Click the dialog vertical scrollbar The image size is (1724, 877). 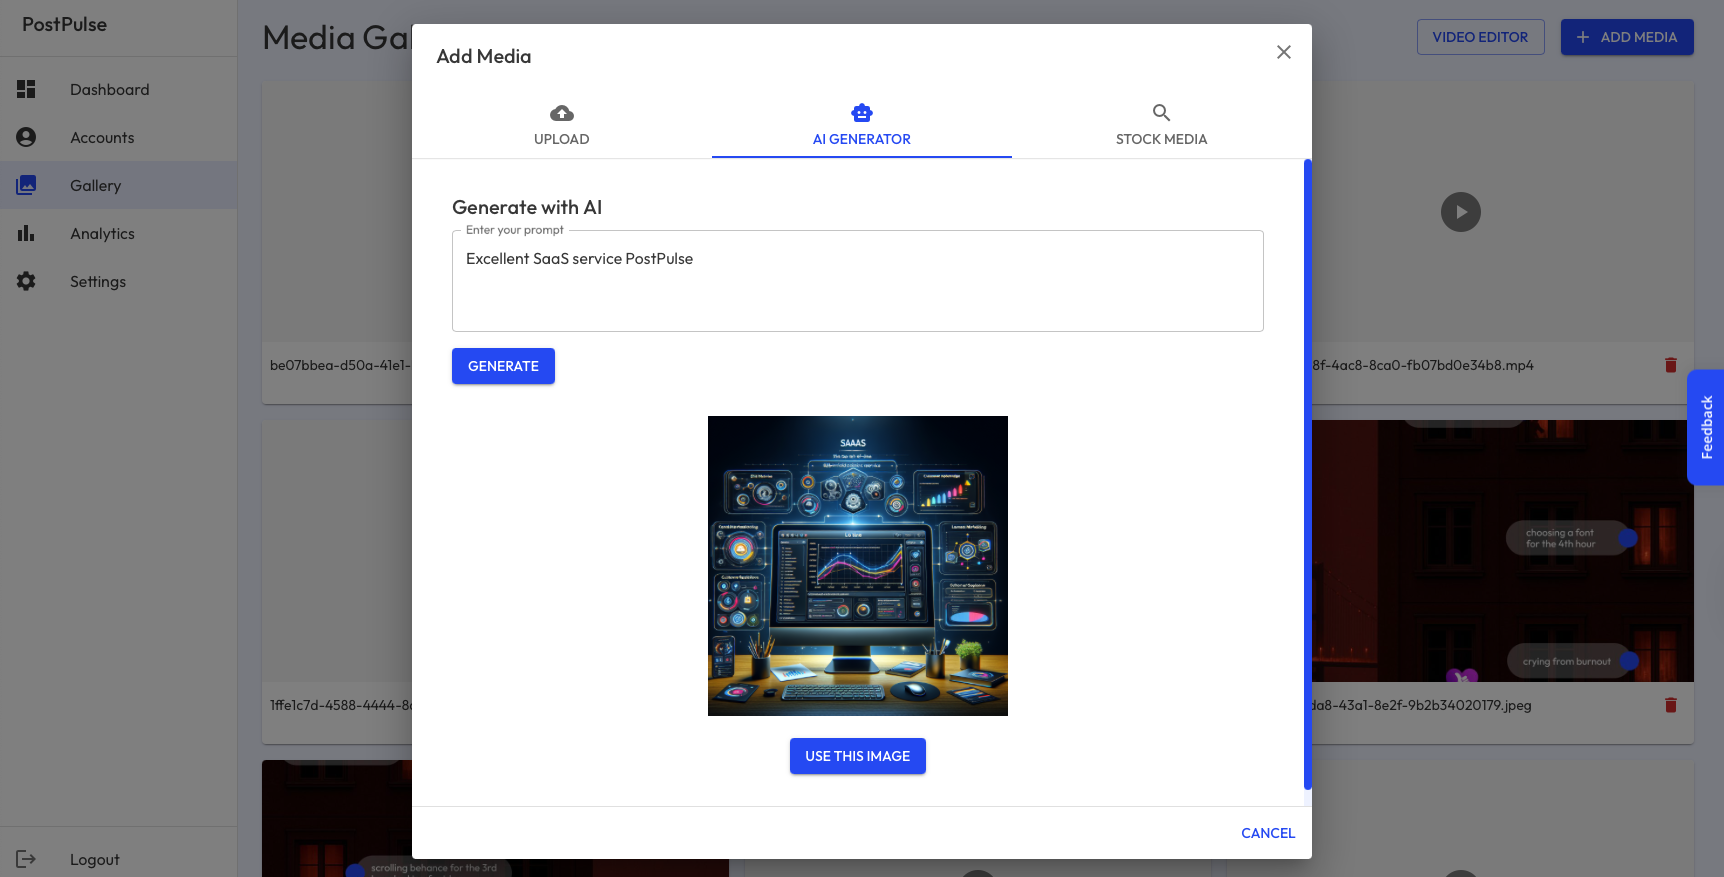click(1307, 475)
